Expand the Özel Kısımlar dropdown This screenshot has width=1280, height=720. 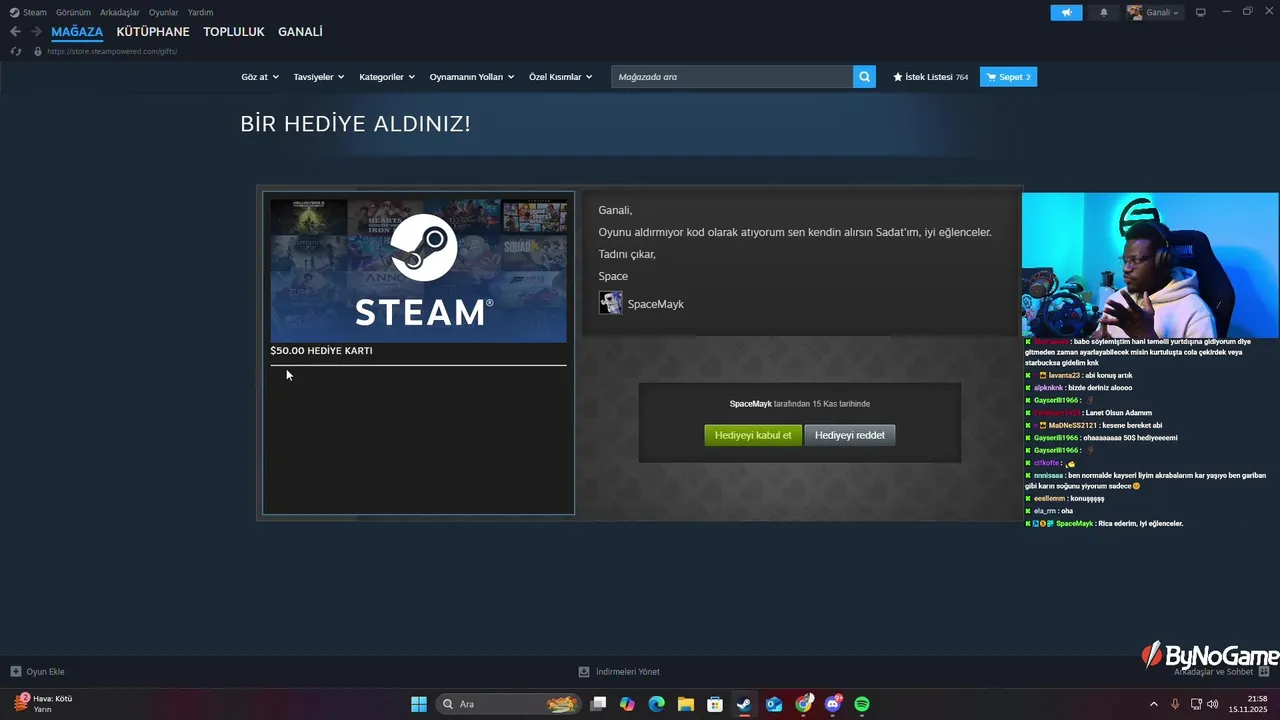click(x=561, y=77)
